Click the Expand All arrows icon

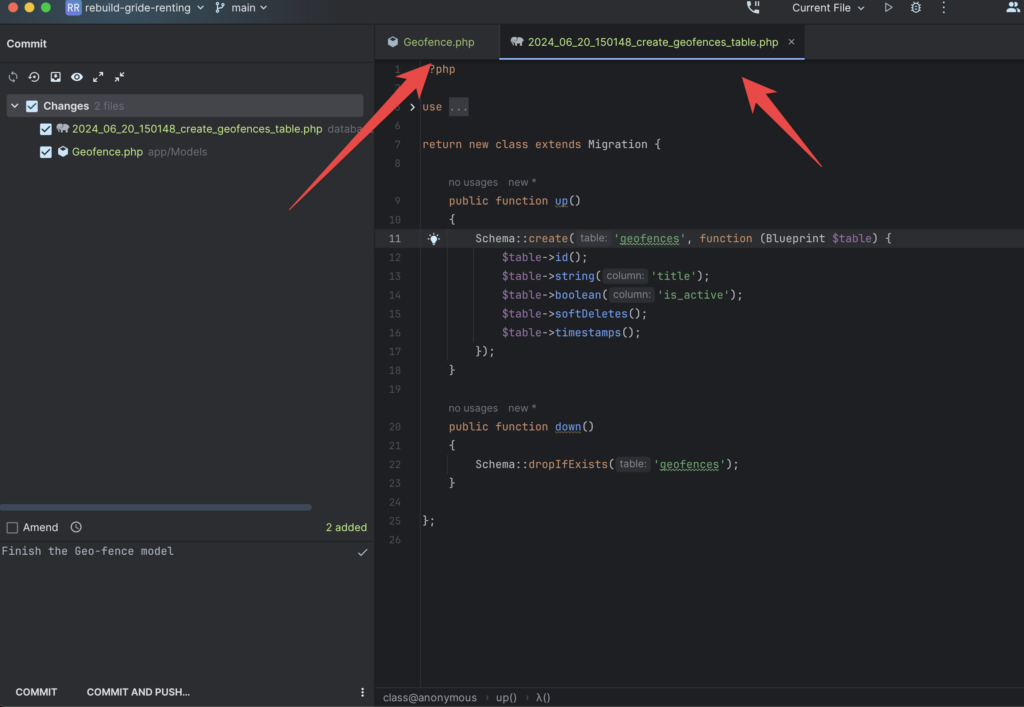(98, 77)
